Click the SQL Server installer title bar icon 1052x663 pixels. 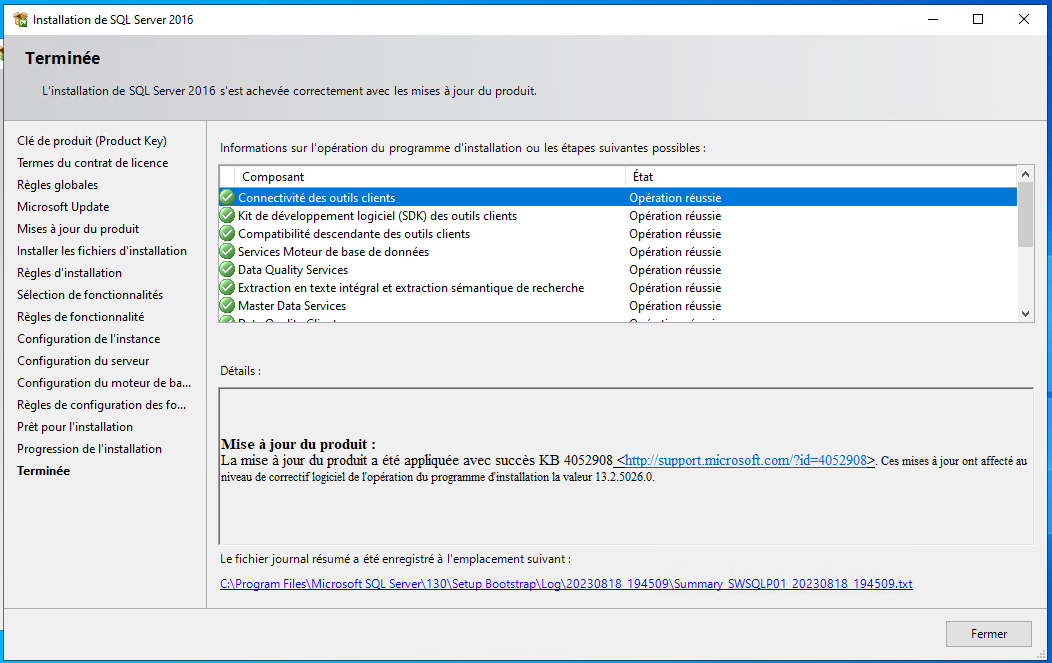(20, 19)
